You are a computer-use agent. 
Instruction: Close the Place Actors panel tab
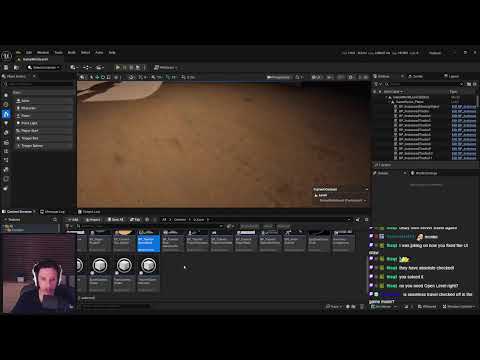(x=34, y=76)
